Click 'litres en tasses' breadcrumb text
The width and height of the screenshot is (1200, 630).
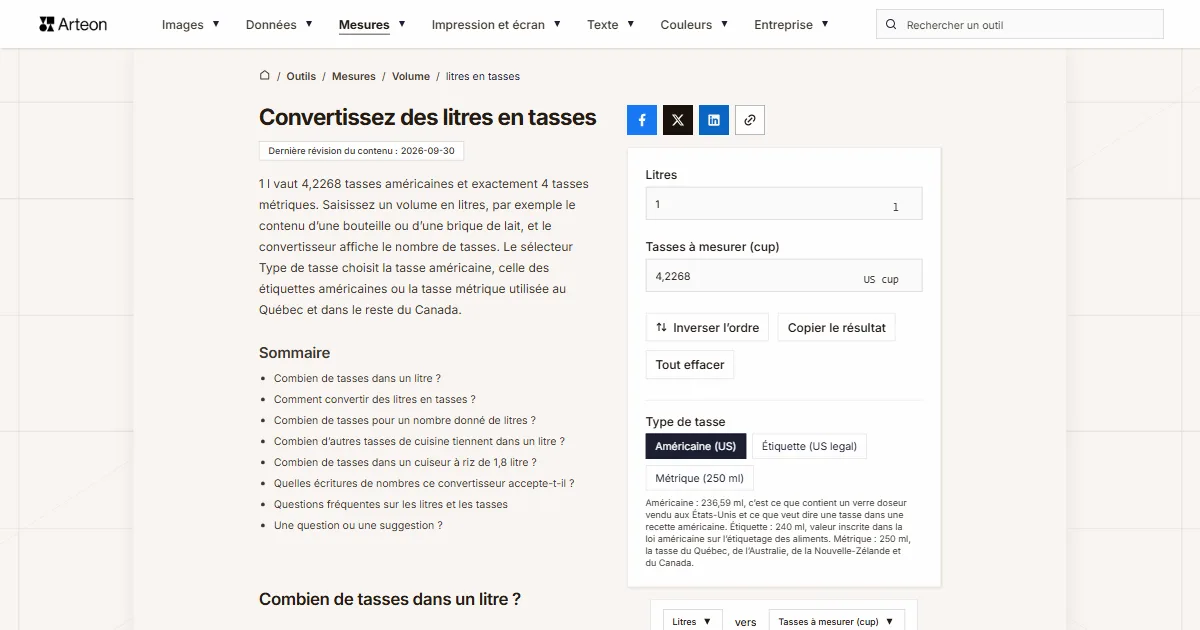click(x=483, y=76)
